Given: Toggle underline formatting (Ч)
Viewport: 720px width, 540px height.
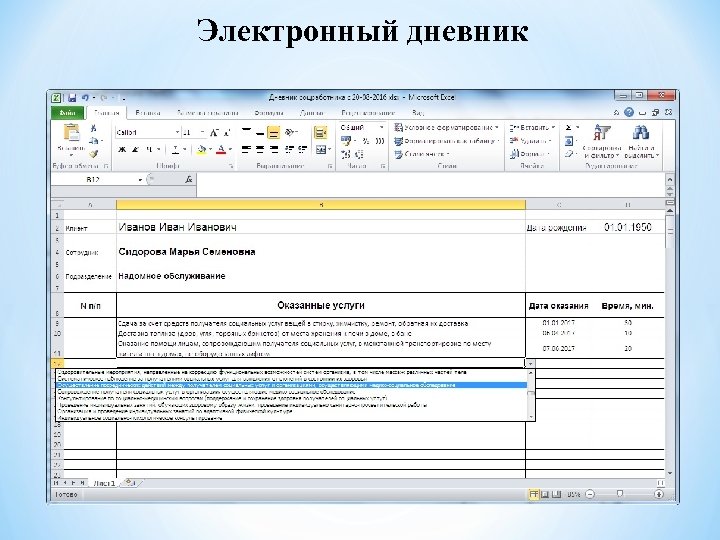Looking at the screenshot, I should 149,149.
